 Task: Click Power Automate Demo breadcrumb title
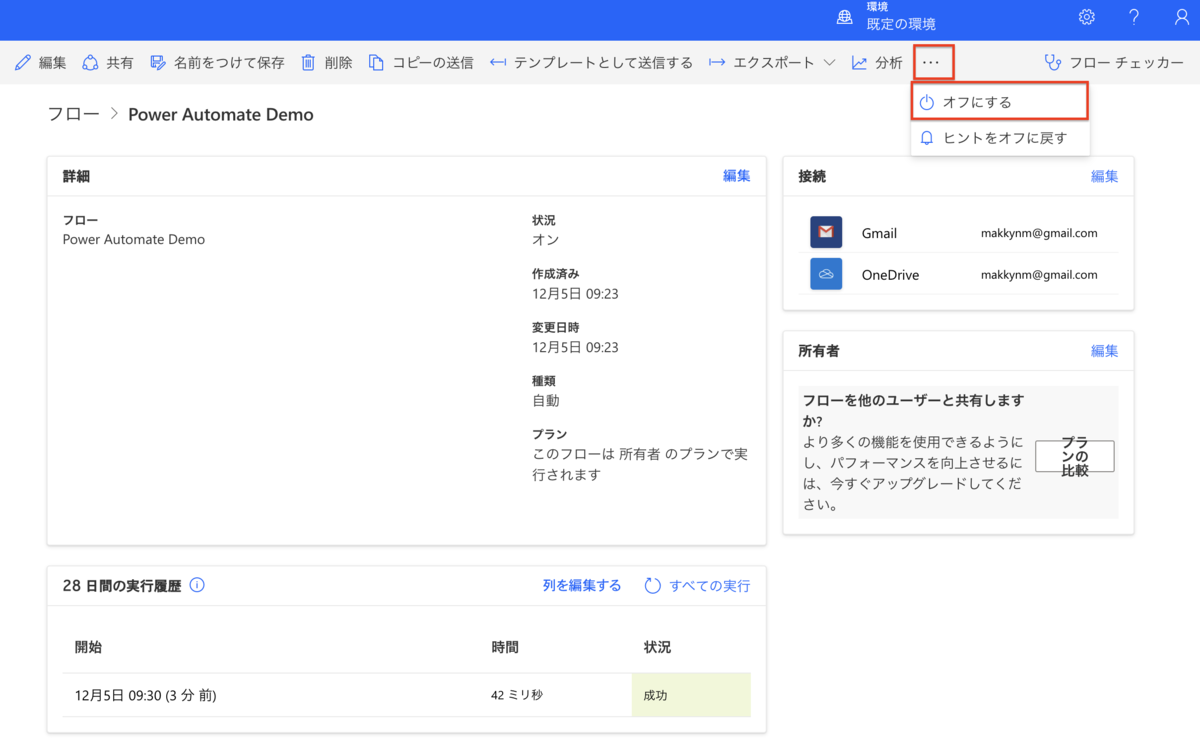pyautogui.click(x=221, y=114)
